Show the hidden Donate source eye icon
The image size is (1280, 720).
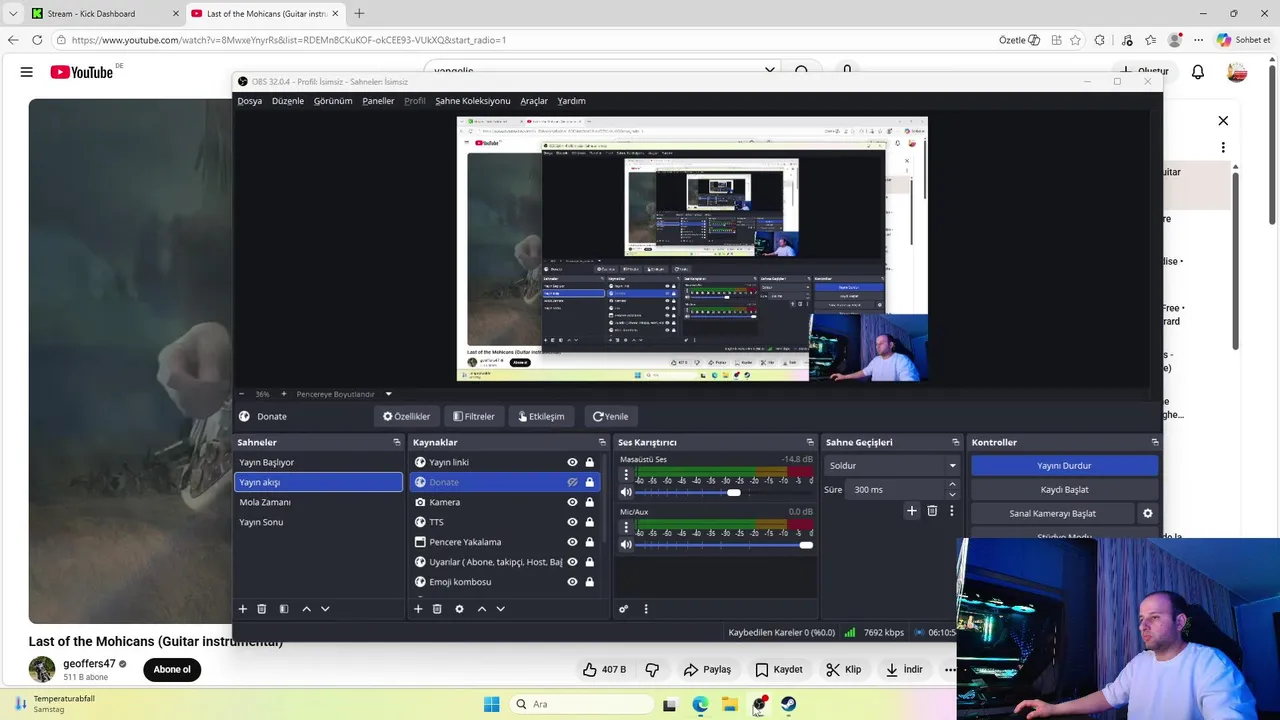pyautogui.click(x=572, y=482)
